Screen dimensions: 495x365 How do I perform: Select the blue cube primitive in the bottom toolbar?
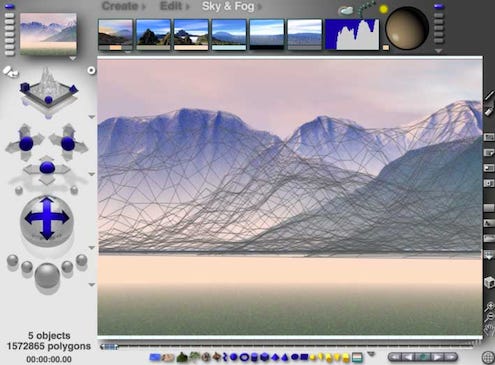tap(264, 357)
